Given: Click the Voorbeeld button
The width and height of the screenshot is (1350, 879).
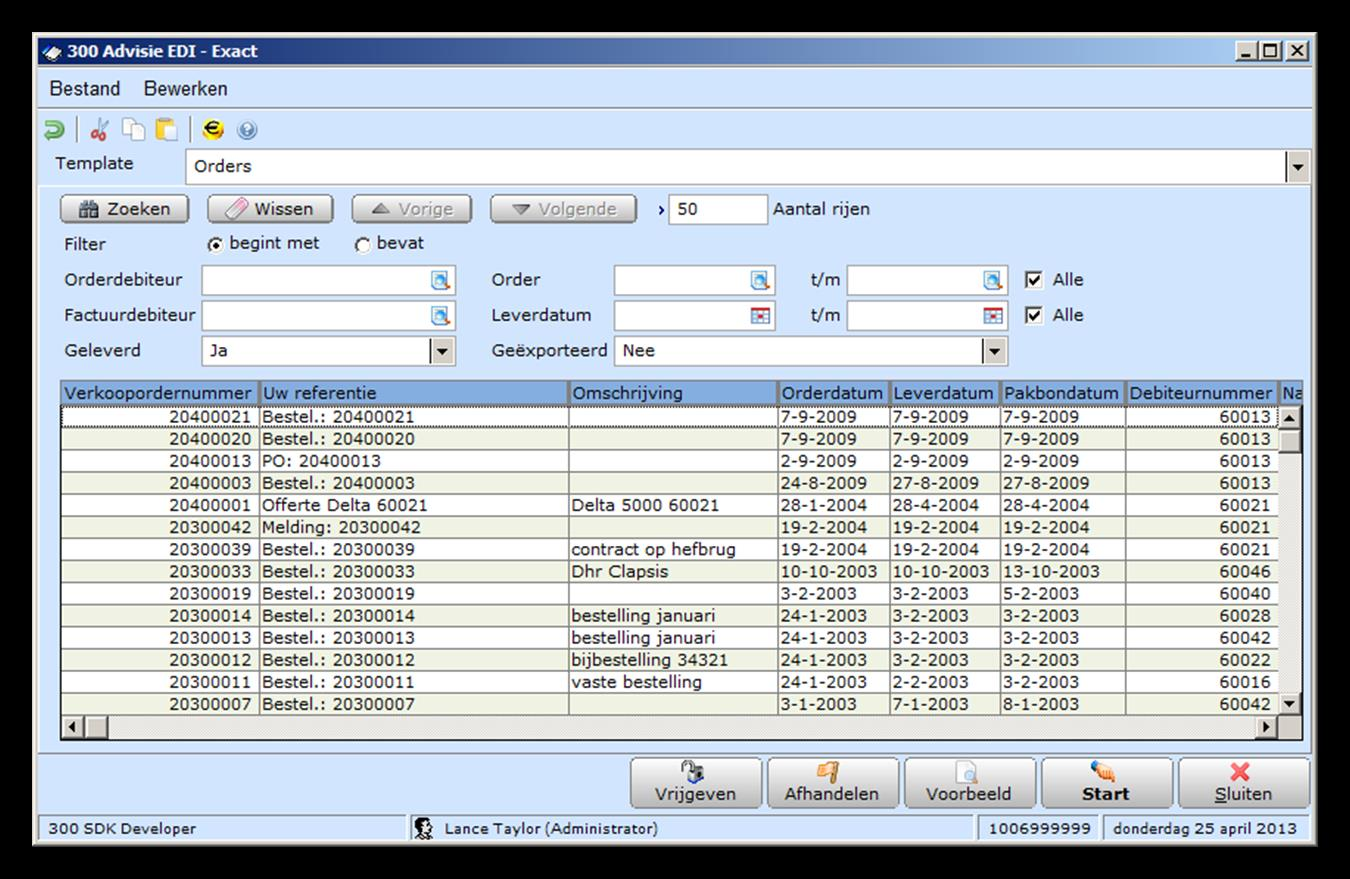Looking at the screenshot, I should [968, 783].
